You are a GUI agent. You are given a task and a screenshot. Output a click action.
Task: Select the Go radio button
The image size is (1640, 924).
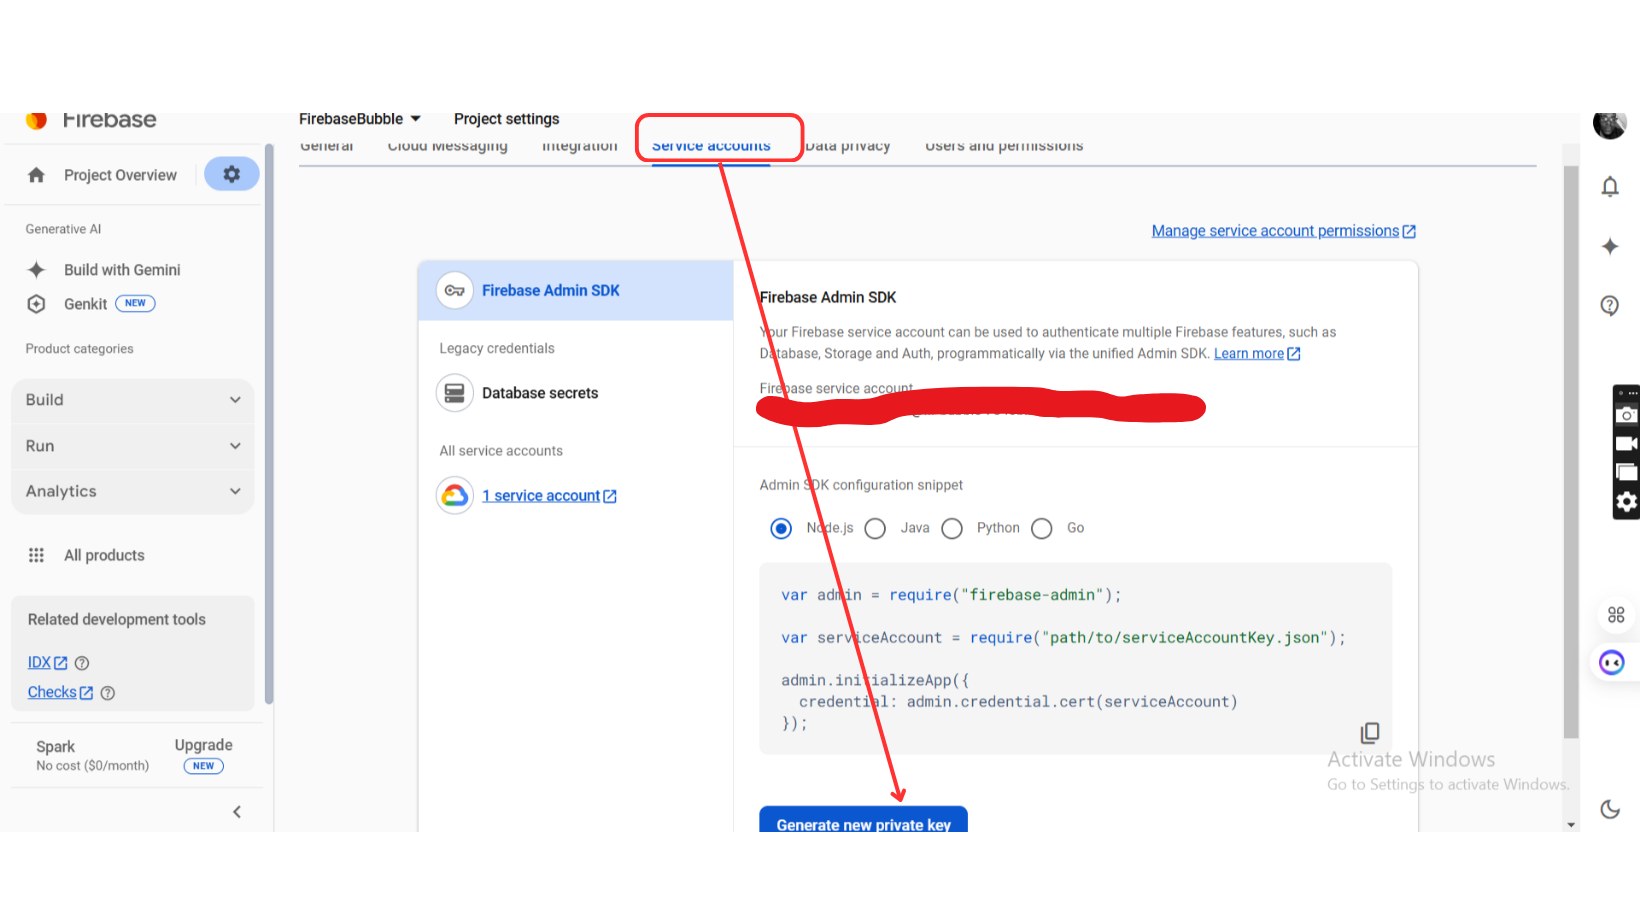(1042, 529)
